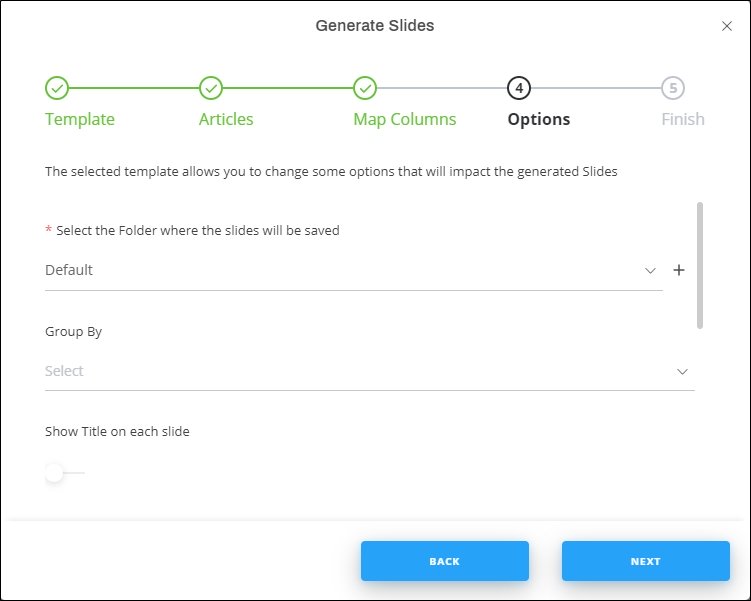Jump to the Finish step label
751x601 pixels.
point(683,119)
